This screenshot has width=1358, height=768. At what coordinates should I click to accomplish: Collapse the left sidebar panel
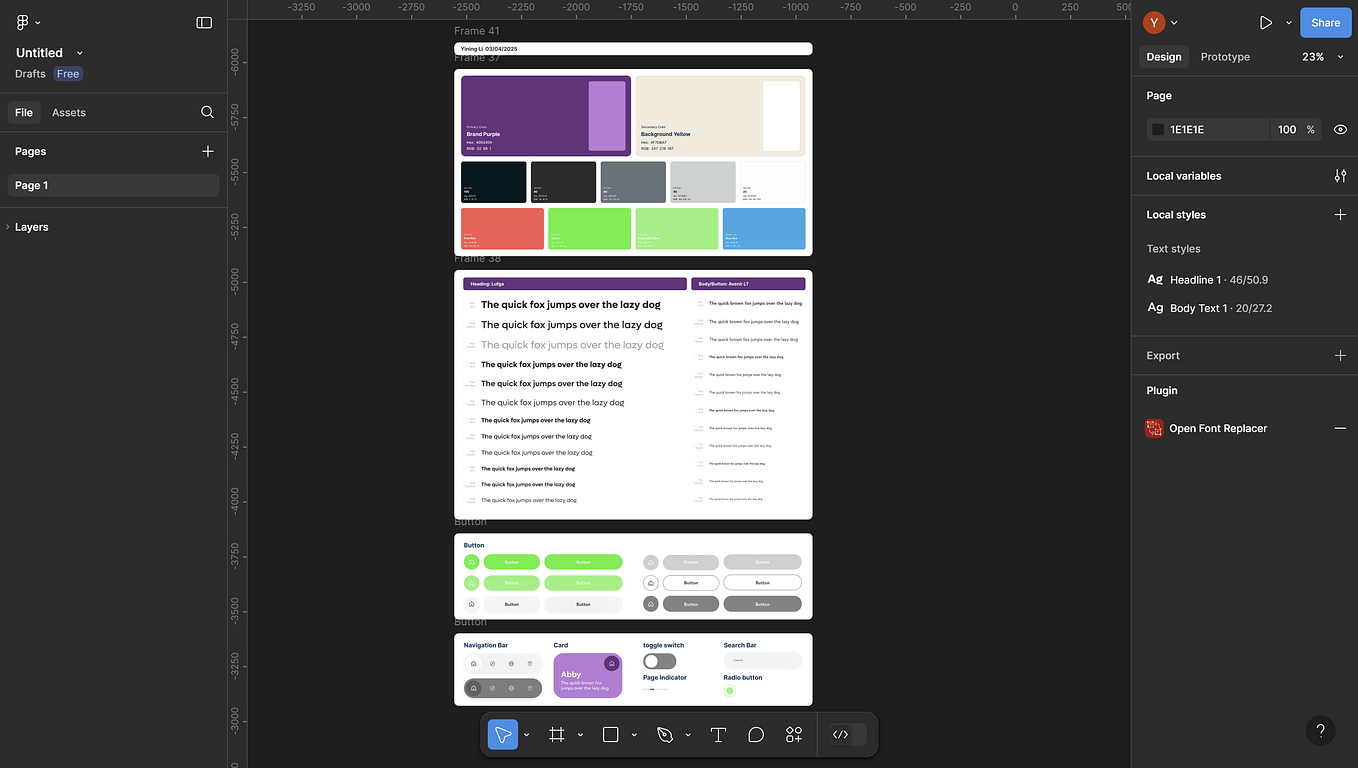204,22
